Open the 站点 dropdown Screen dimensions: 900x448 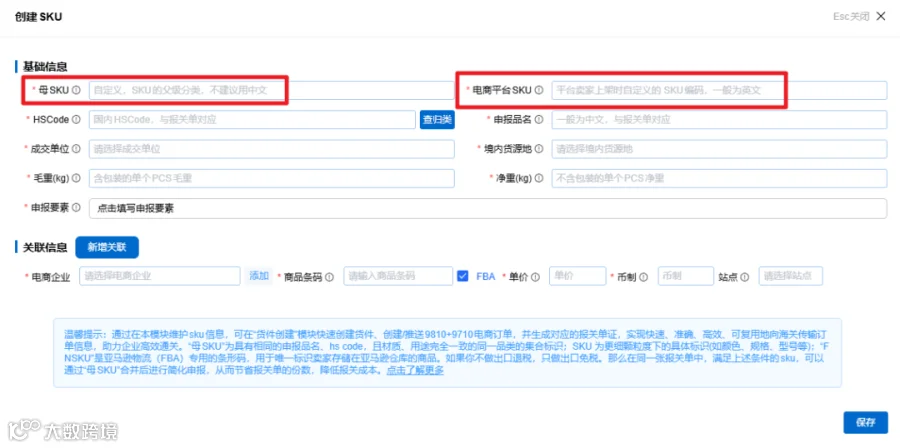[790, 276]
